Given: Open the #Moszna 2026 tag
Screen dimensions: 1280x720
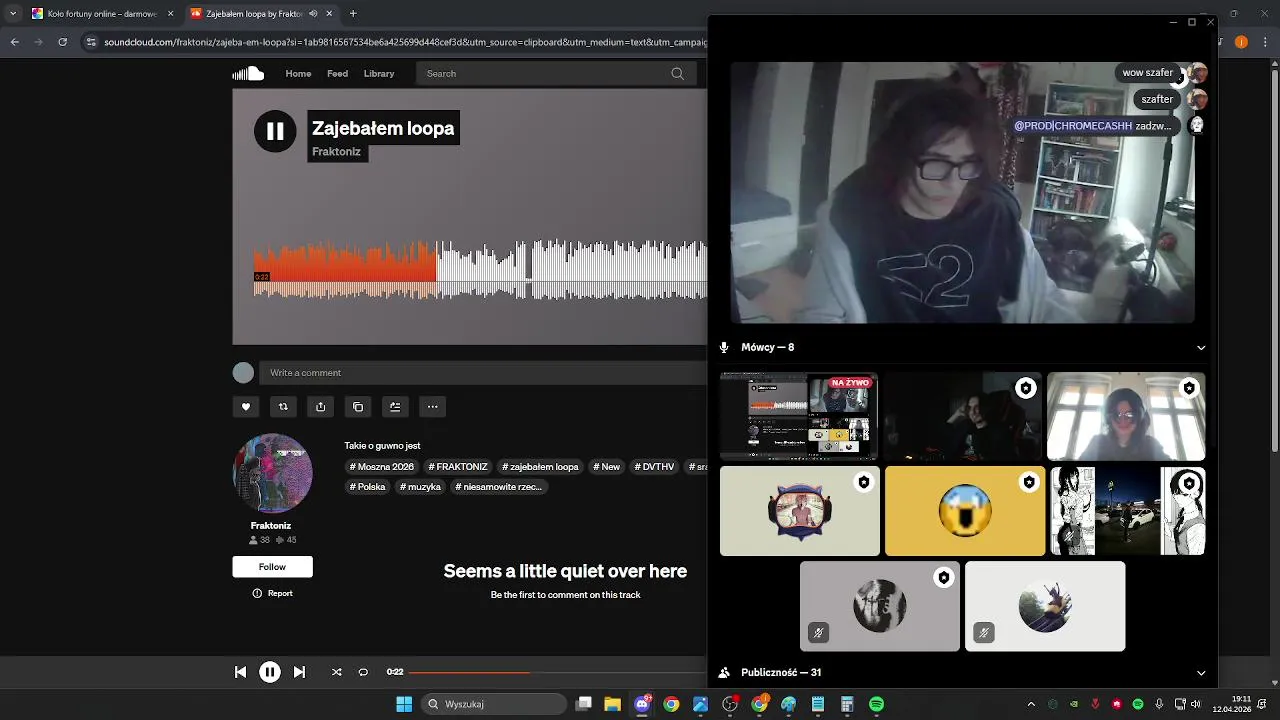Looking at the screenshot, I should coord(382,467).
